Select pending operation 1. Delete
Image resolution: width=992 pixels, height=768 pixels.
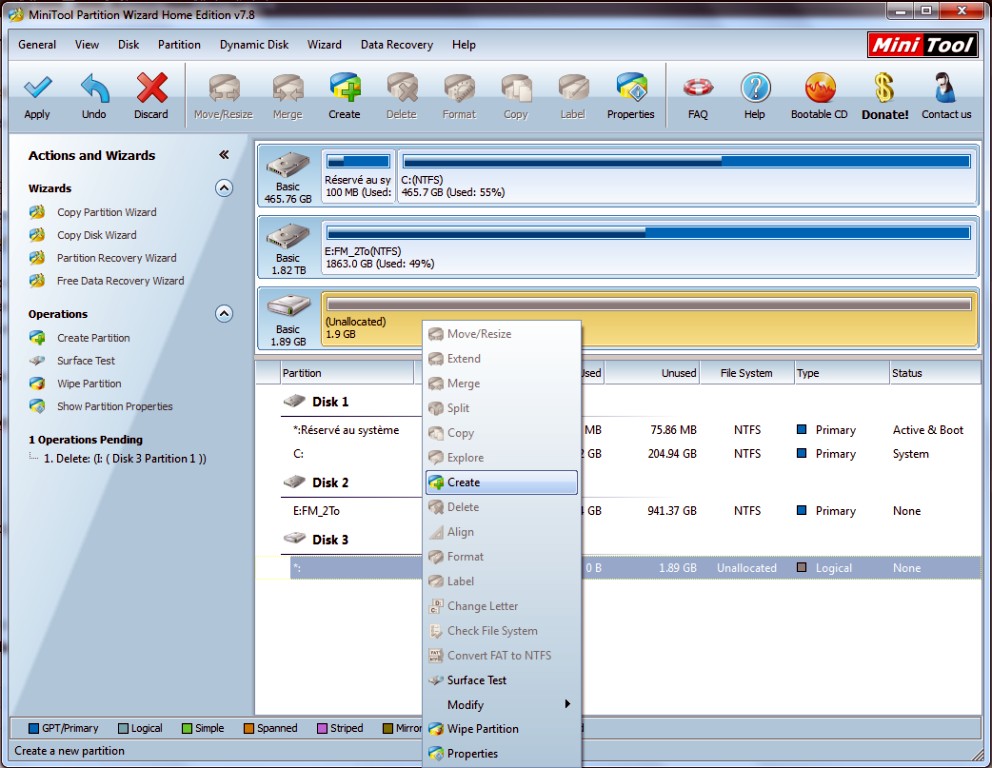click(125, 459)
